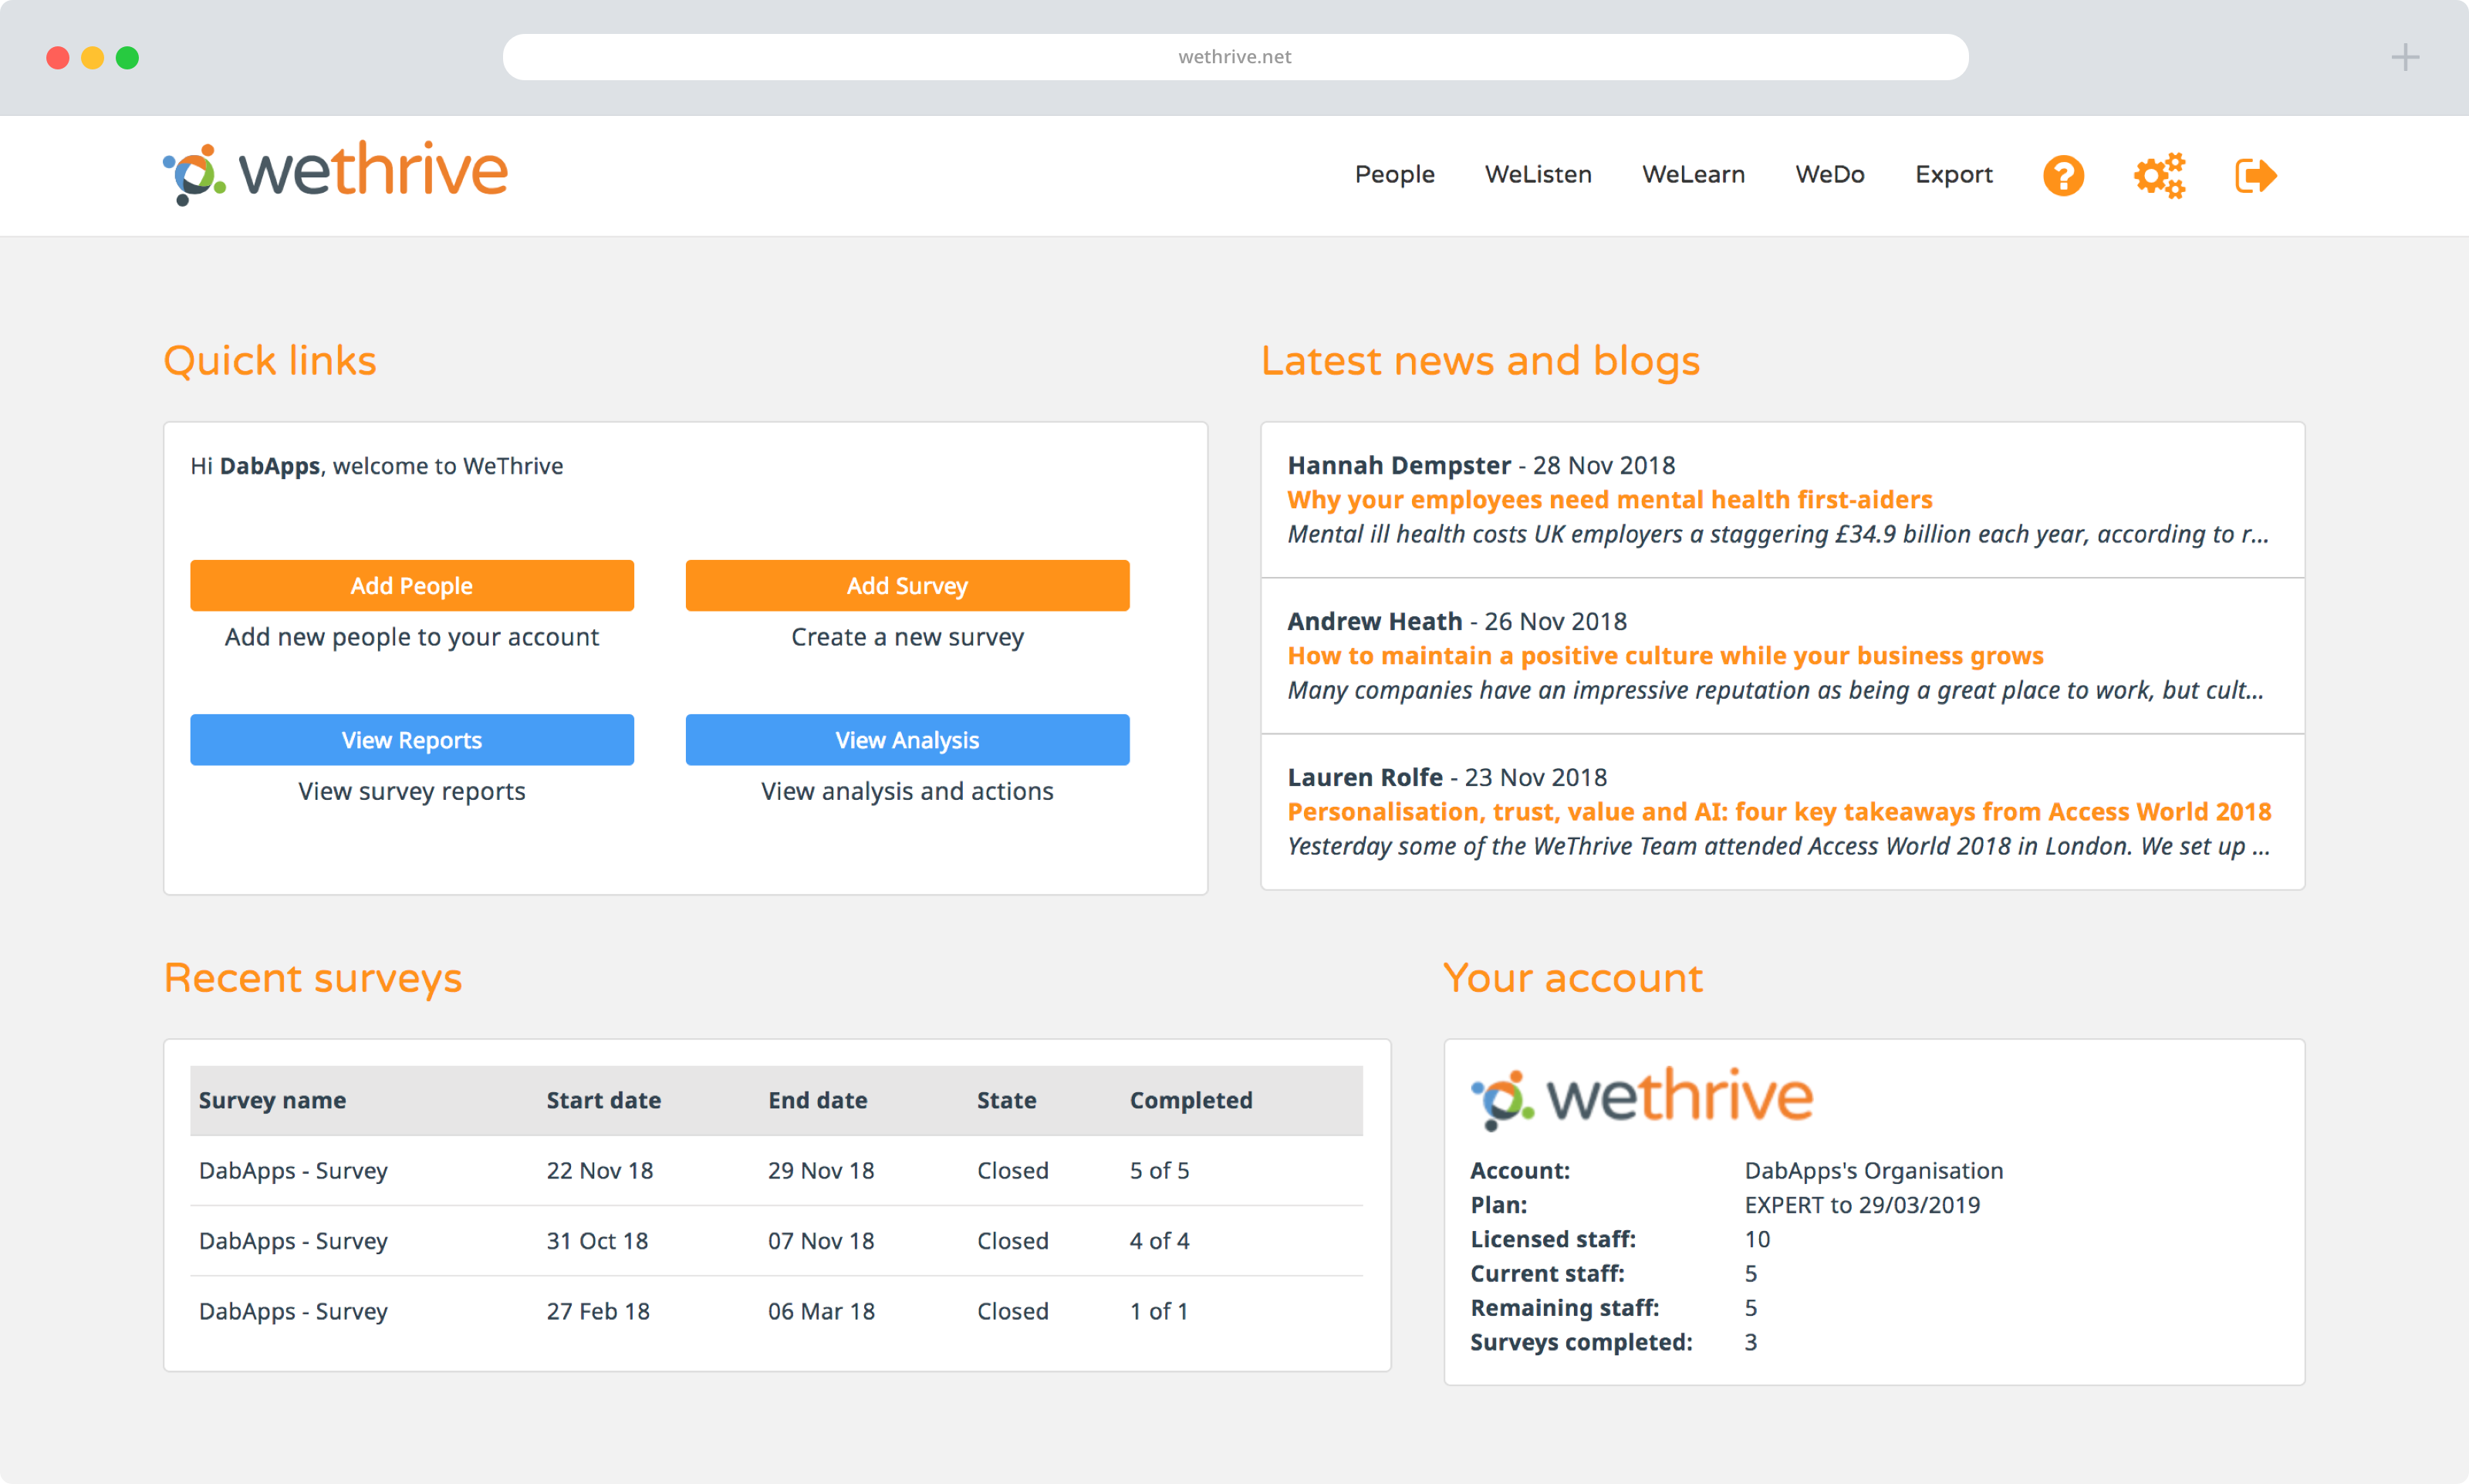
Task: Click the Add Survey button
Action: tap(907, 585)
